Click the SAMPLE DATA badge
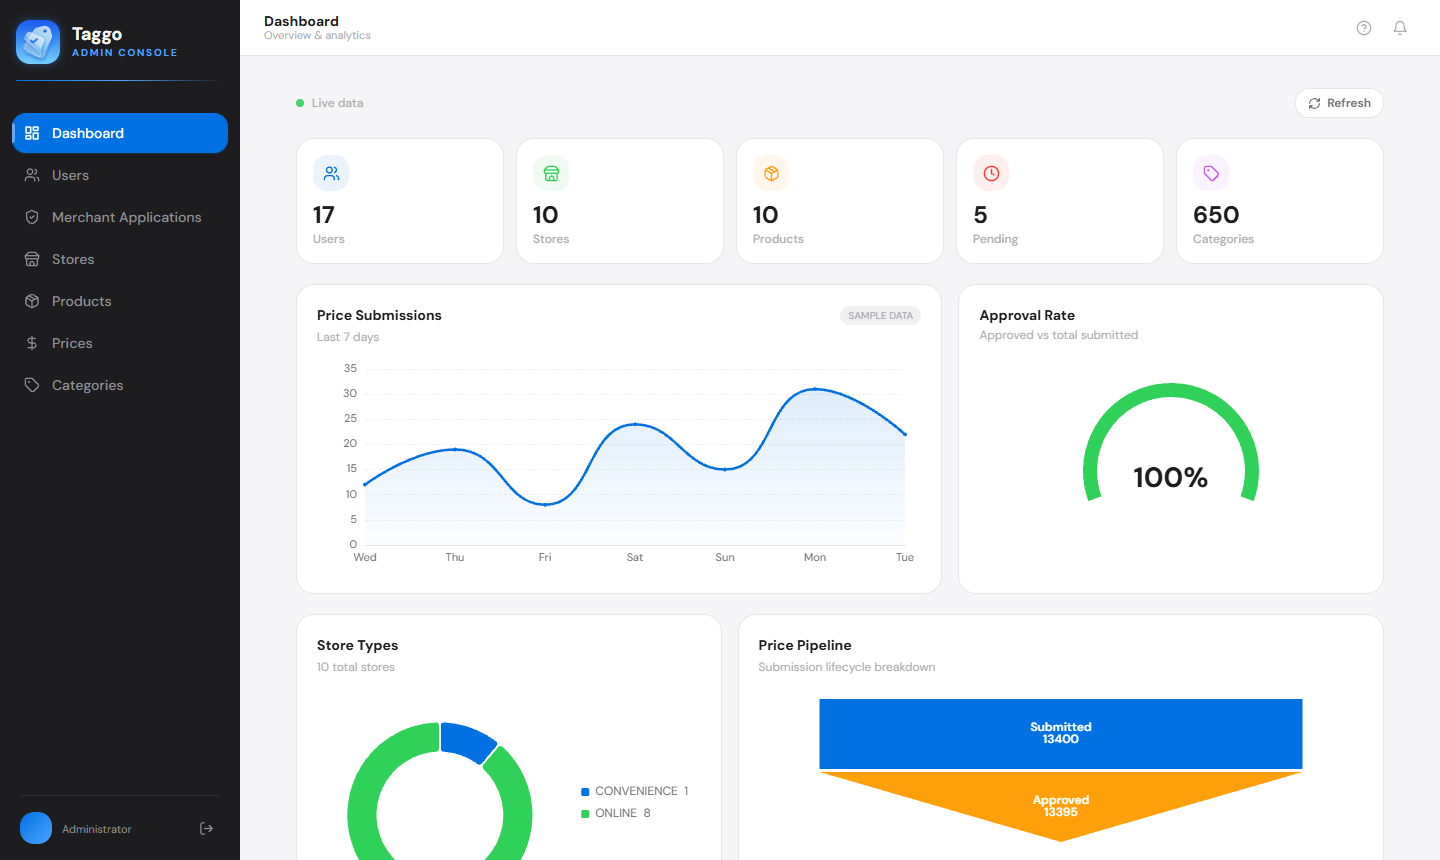This screenshot has height=860, width=1440. pyautogui.click(x=881, y=316)
